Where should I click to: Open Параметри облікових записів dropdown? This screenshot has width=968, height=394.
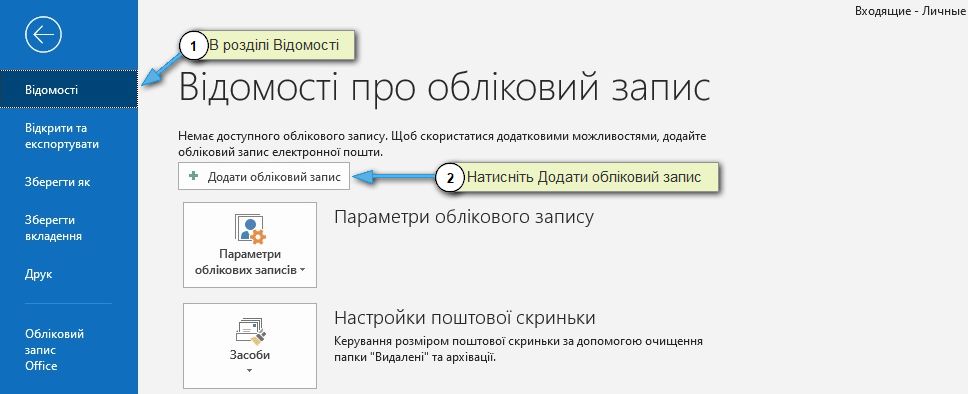coord(250,245)
